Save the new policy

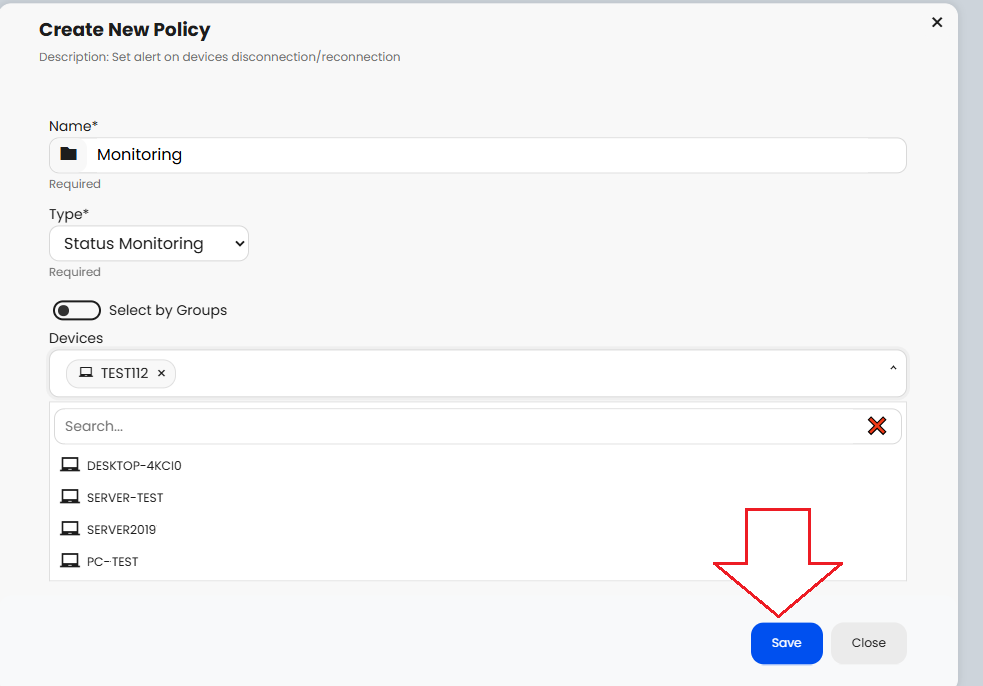pos(786,643)
